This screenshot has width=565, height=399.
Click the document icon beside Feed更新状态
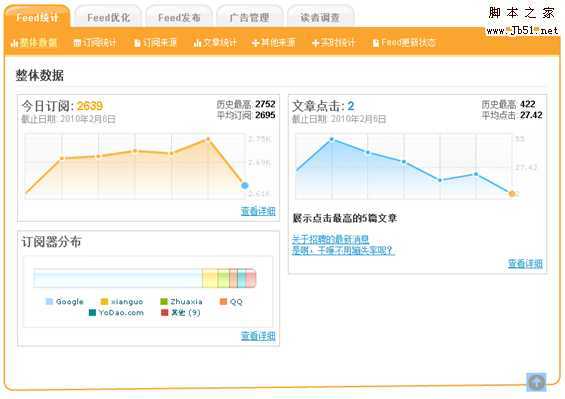coord(375,43)
